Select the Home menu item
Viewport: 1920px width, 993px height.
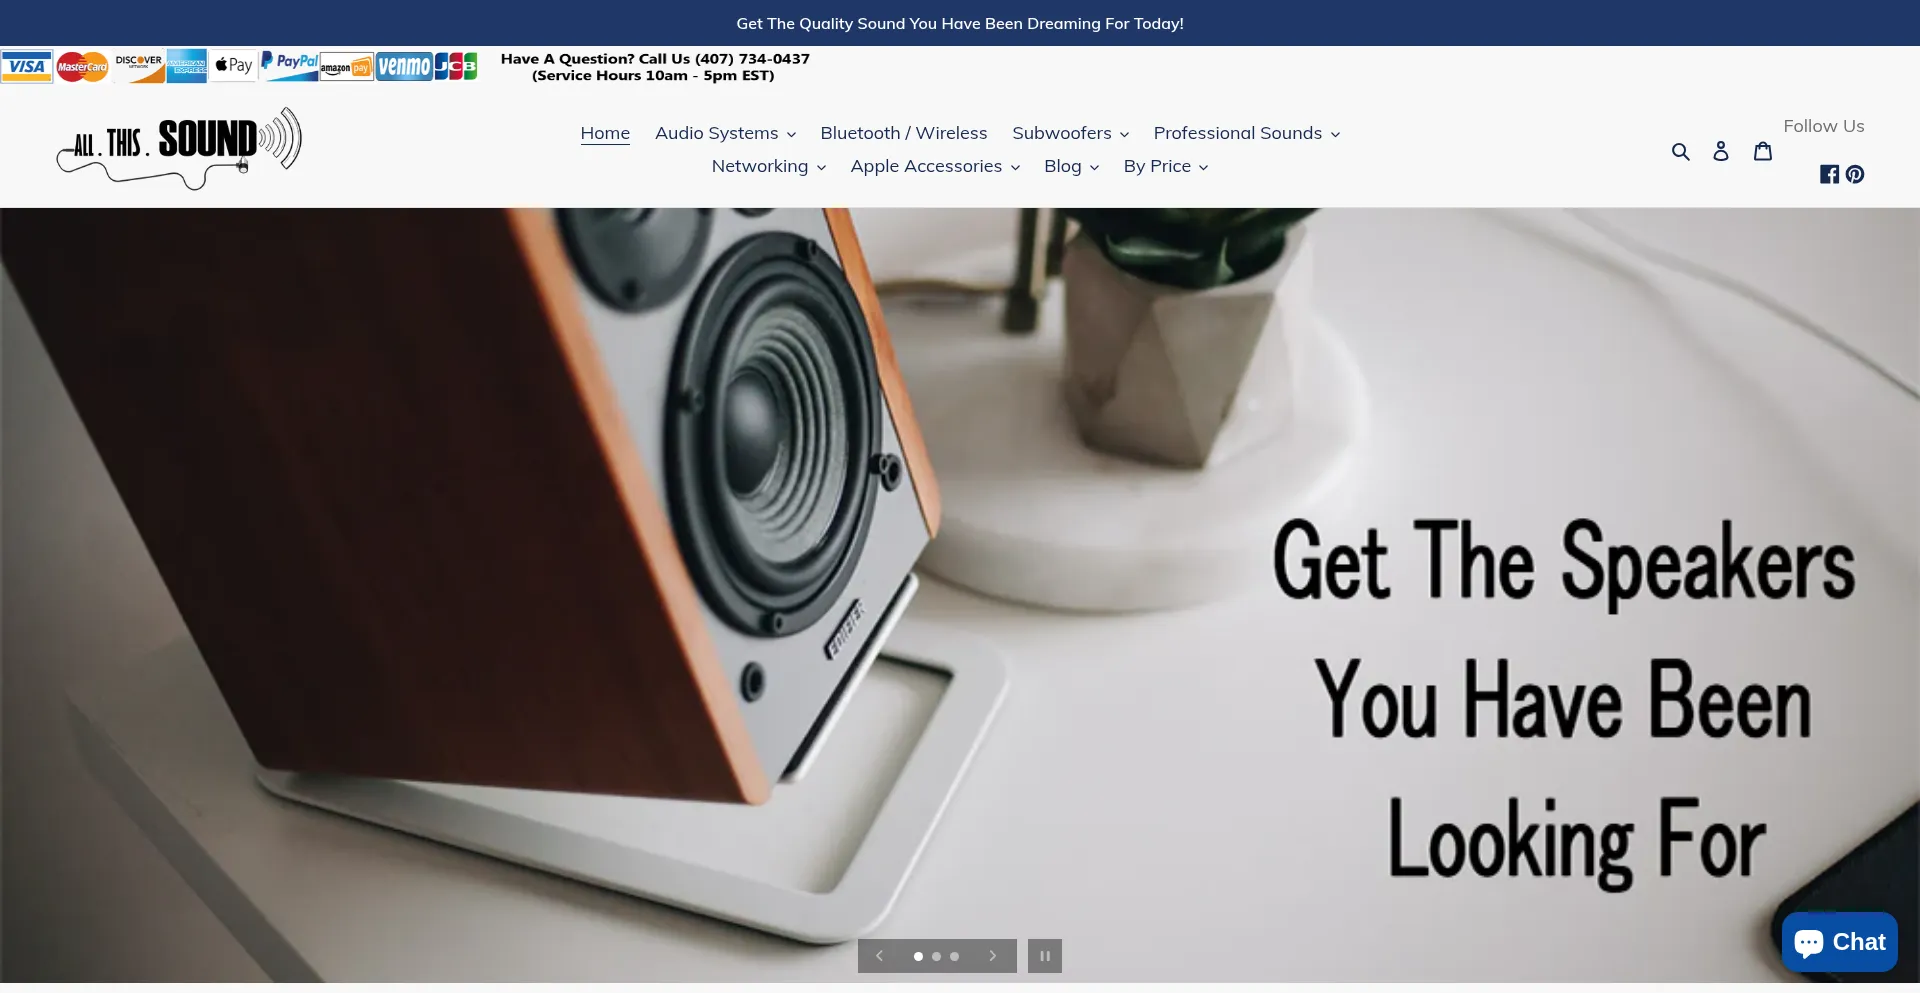coord(604,133)
